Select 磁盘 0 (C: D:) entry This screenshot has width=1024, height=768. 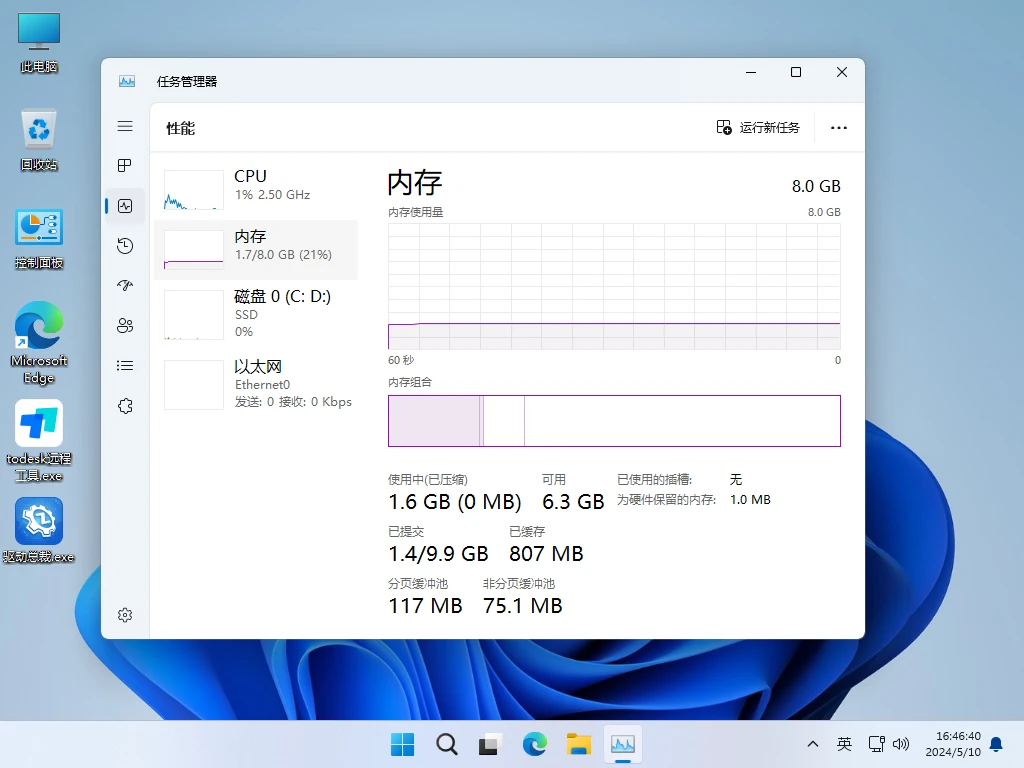pyautogui.click(x=256, y=314)
